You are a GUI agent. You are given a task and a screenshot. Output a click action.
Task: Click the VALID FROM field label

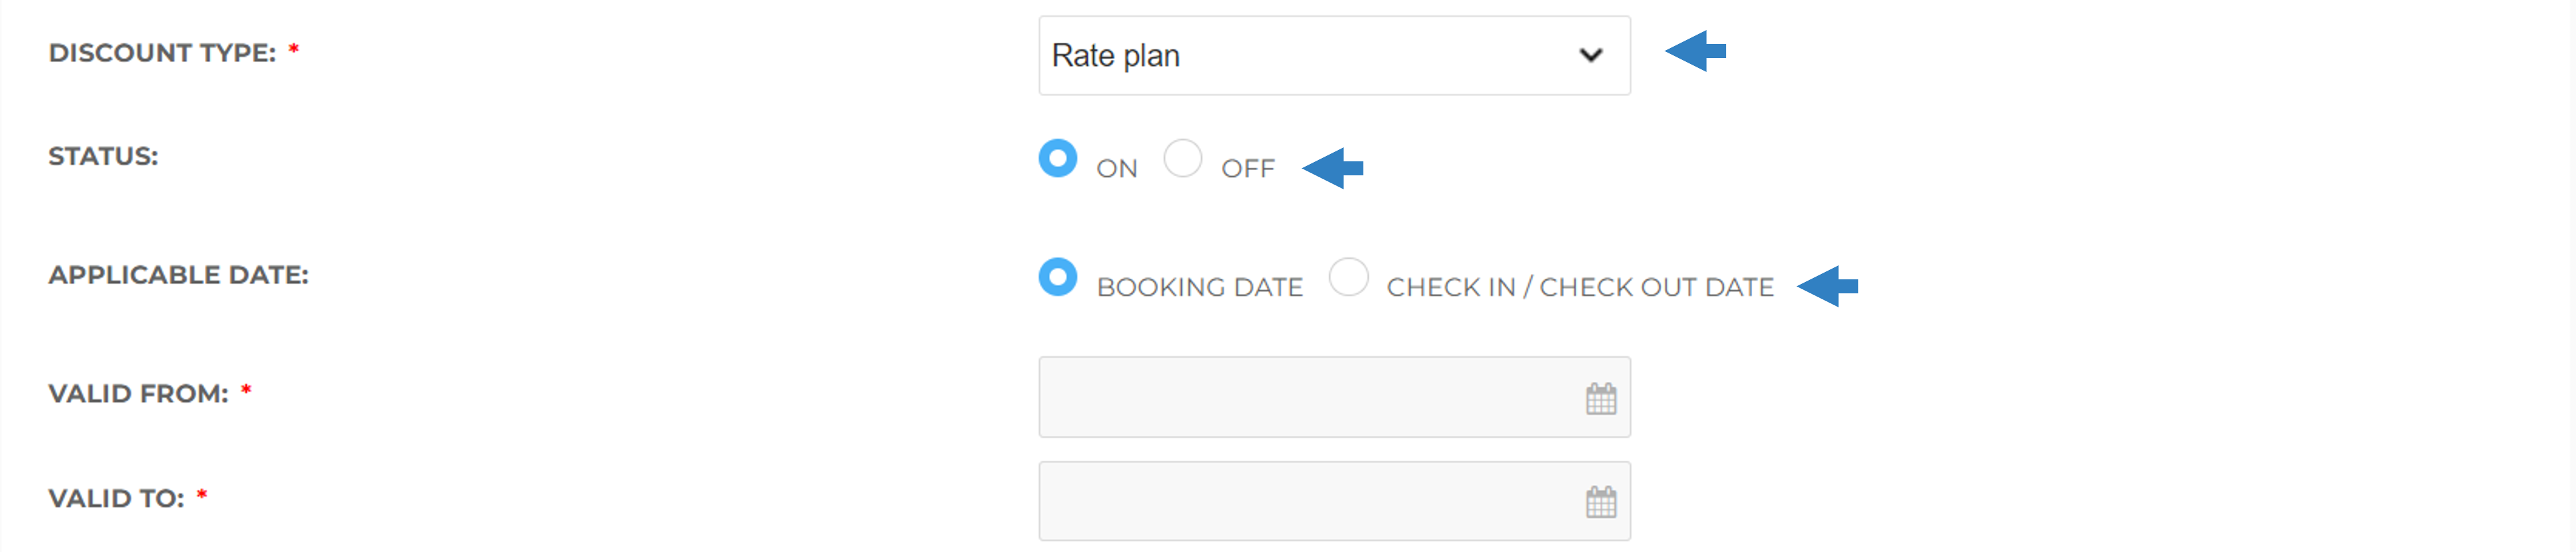click(138, 394)
